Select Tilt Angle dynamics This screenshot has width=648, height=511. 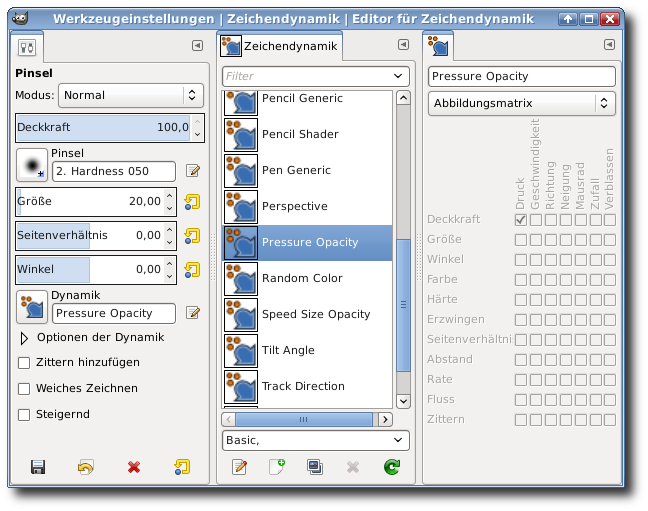click(x=308, y=351)
